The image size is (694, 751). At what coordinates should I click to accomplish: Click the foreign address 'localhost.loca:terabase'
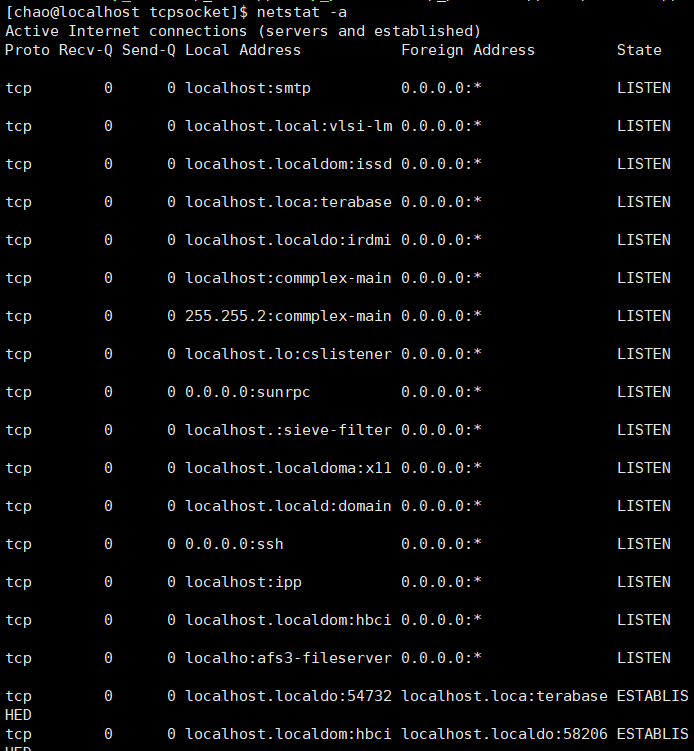(504, 696)
